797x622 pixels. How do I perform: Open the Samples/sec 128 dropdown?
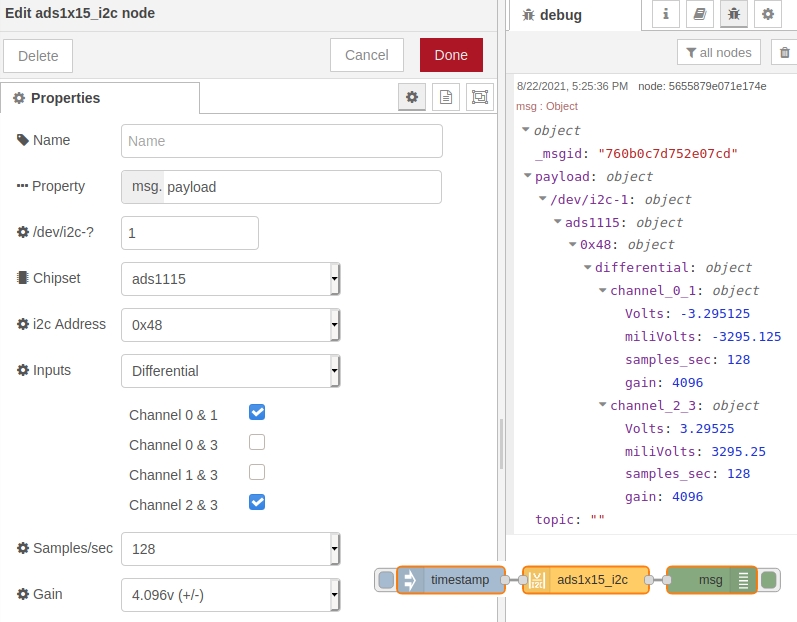click(x=230, y=549)
